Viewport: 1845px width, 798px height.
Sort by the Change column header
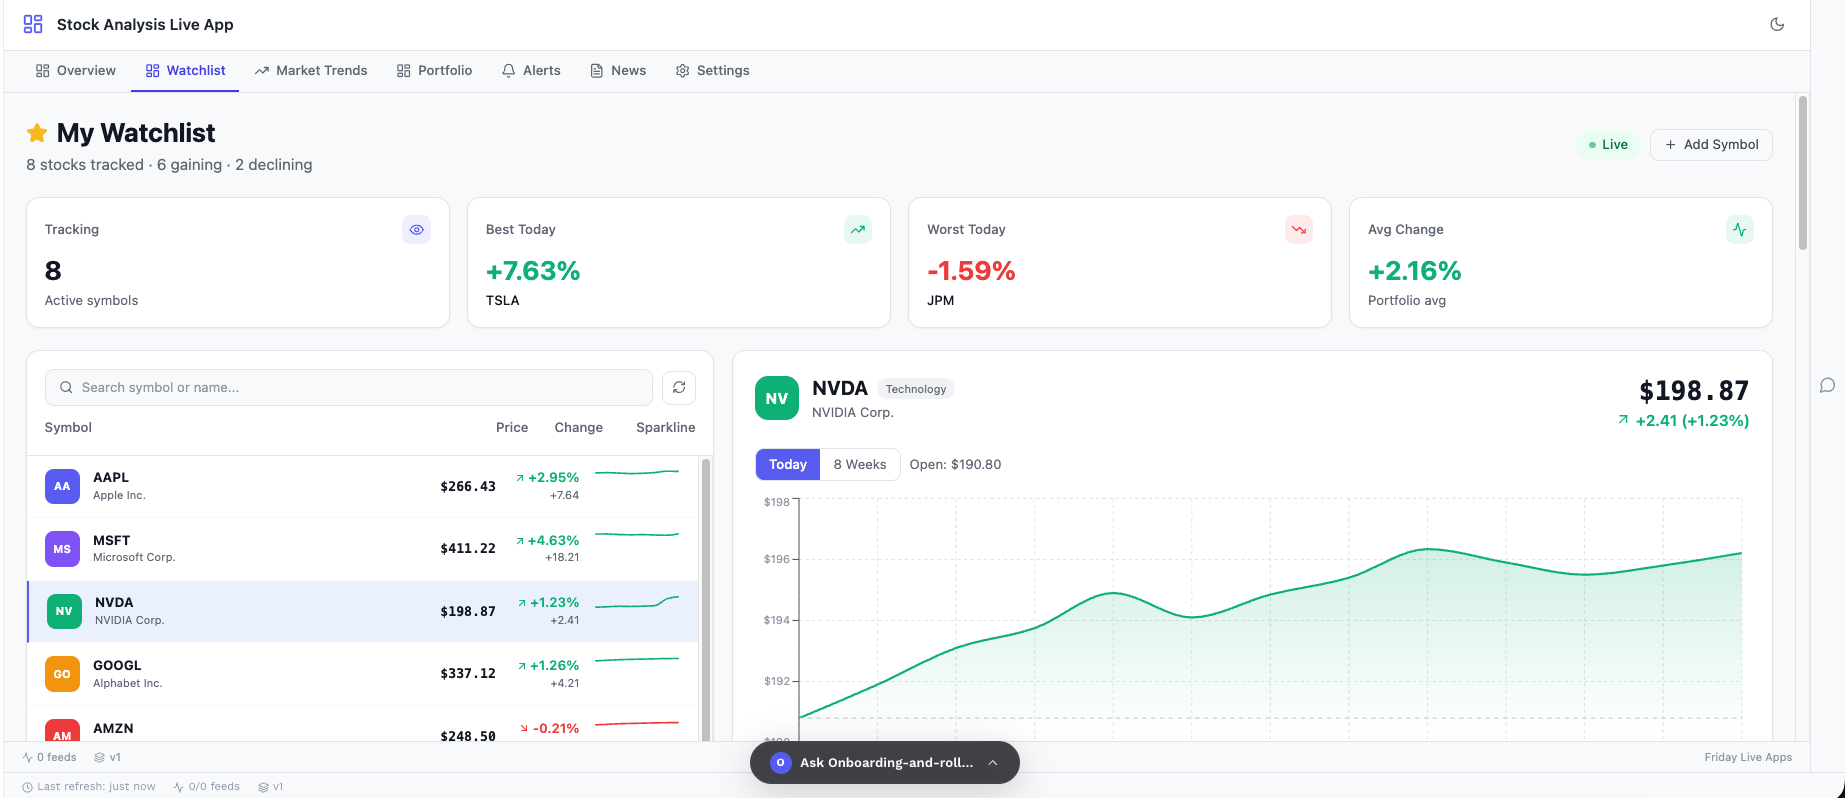pyautogui.click(x=579, y=427)
